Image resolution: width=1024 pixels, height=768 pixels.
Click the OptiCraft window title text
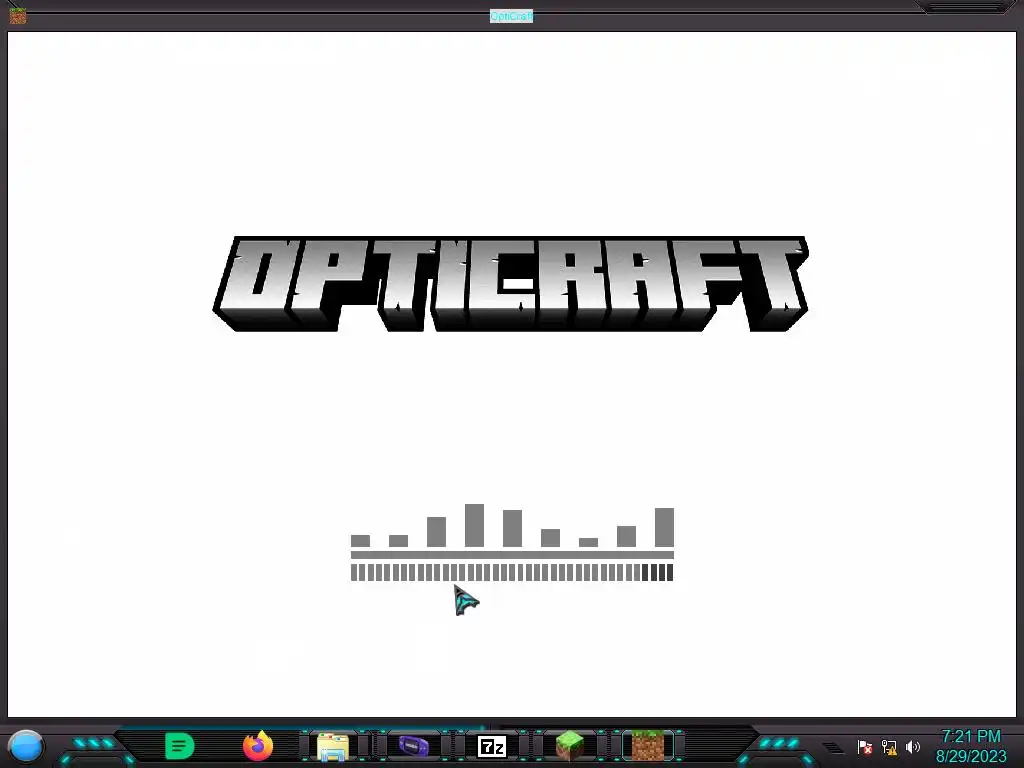click(511, 16)
